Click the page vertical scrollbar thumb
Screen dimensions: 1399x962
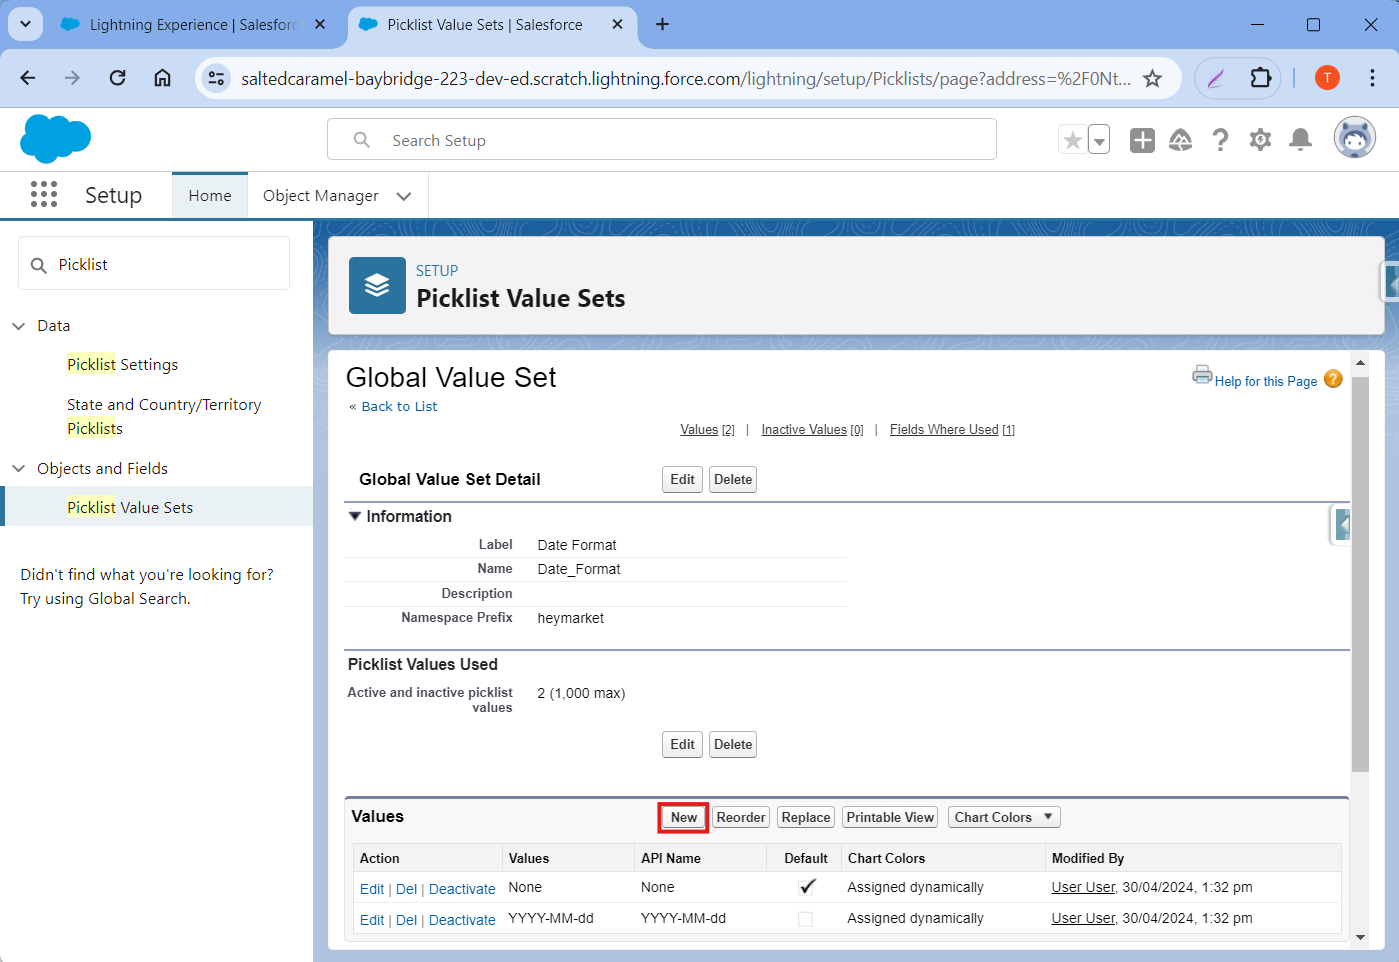point(1360,574)
